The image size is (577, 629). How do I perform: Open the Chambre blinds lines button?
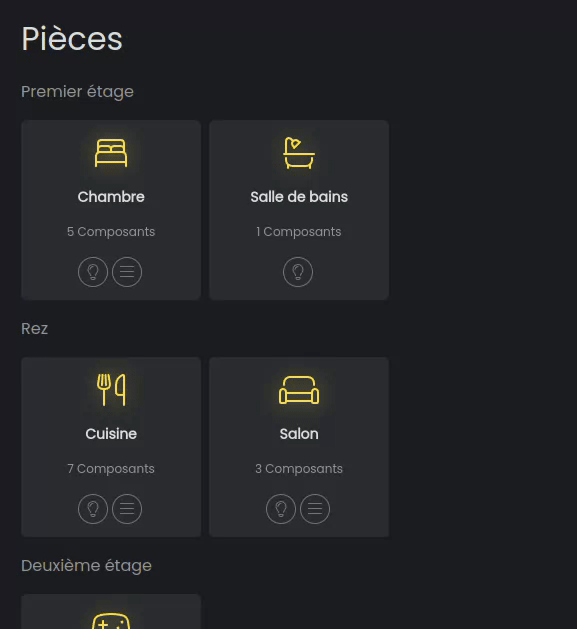127,272
